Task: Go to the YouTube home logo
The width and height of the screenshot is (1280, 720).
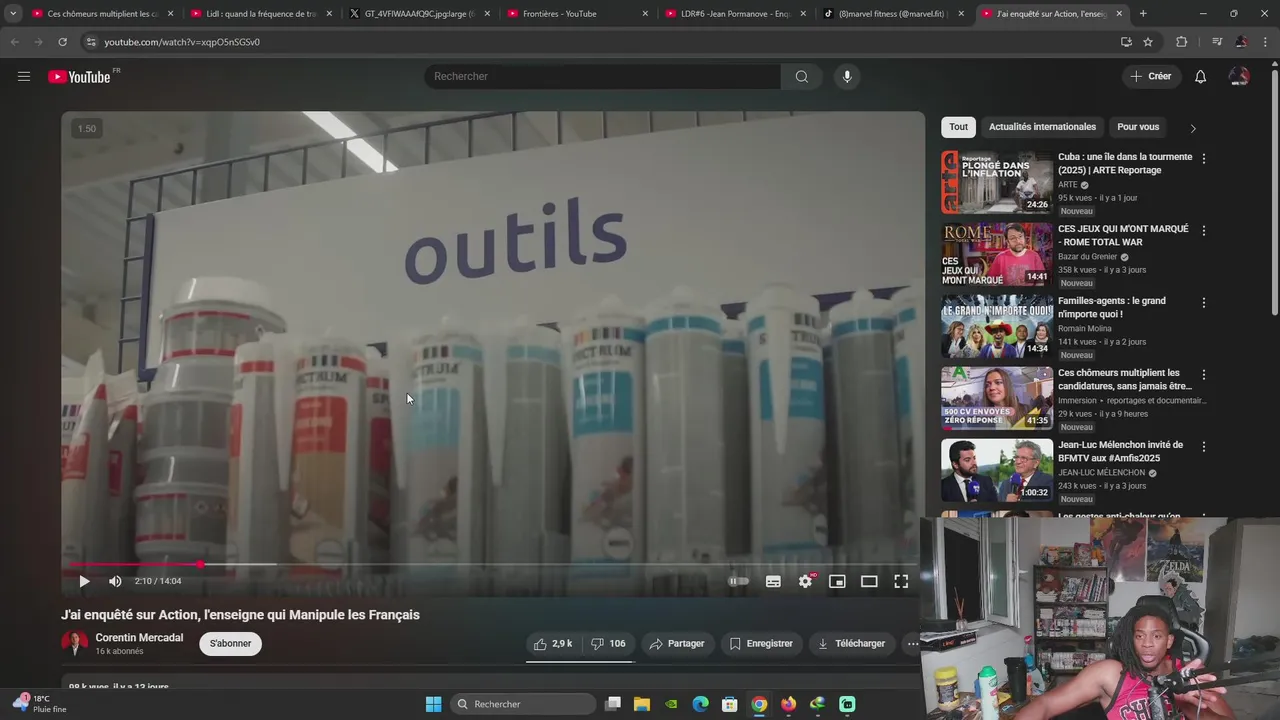Action: (x=79, y=77)
